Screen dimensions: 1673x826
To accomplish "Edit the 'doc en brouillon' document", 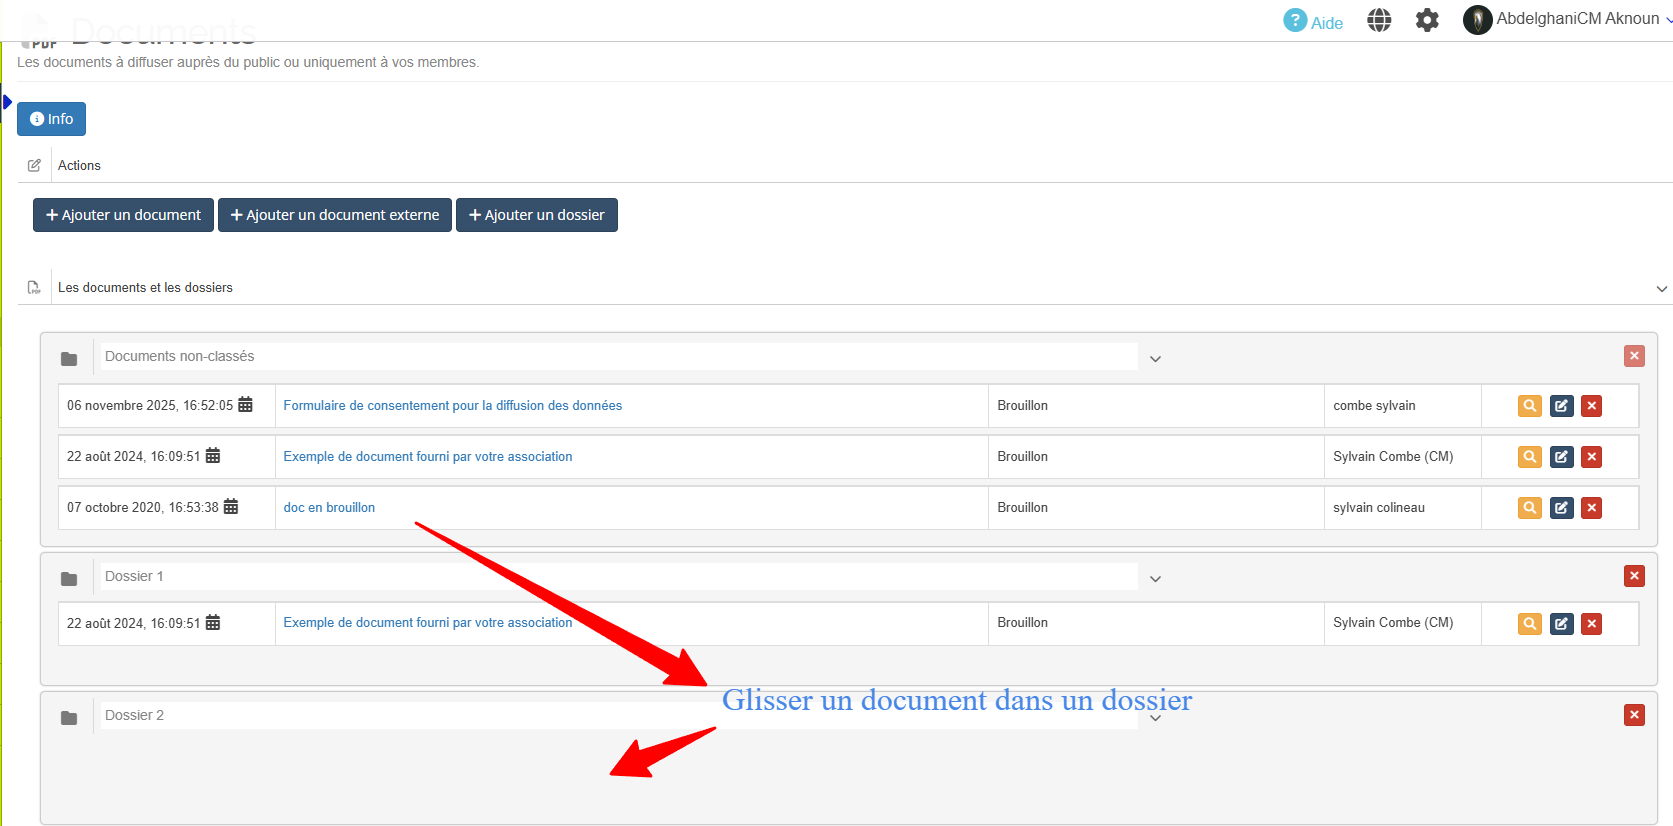I will (x=1561, y=508).
